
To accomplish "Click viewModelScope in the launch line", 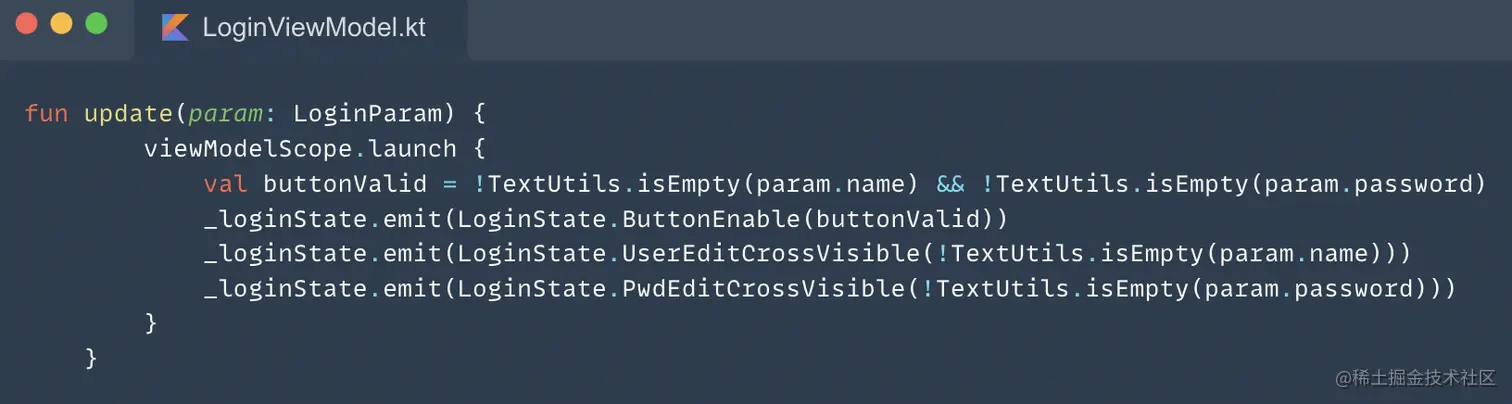I will 249,149.
